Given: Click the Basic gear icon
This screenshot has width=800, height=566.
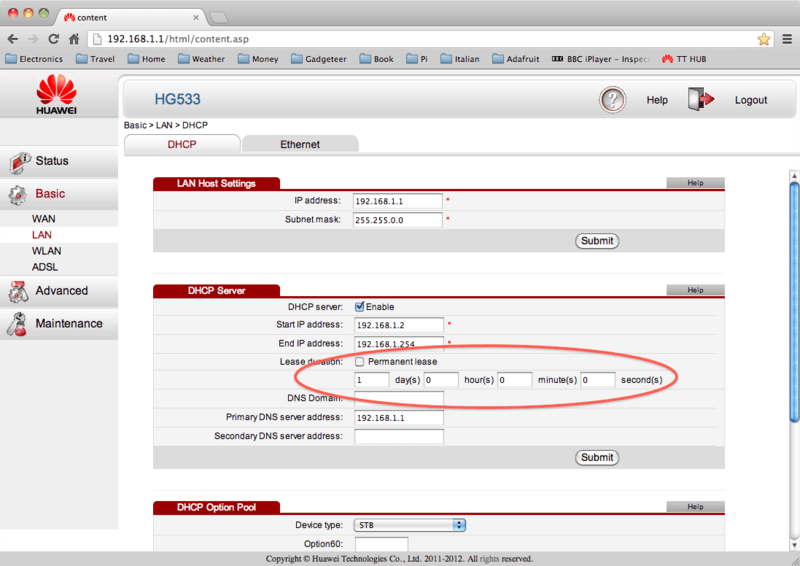Looking at the screenshot, I should tap(18, 194).
